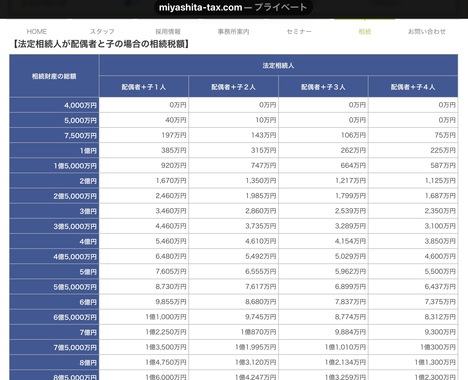Select the 配偶者+子4人 column header
Viewport: 468px width, 380px height.
pos(413,87)
